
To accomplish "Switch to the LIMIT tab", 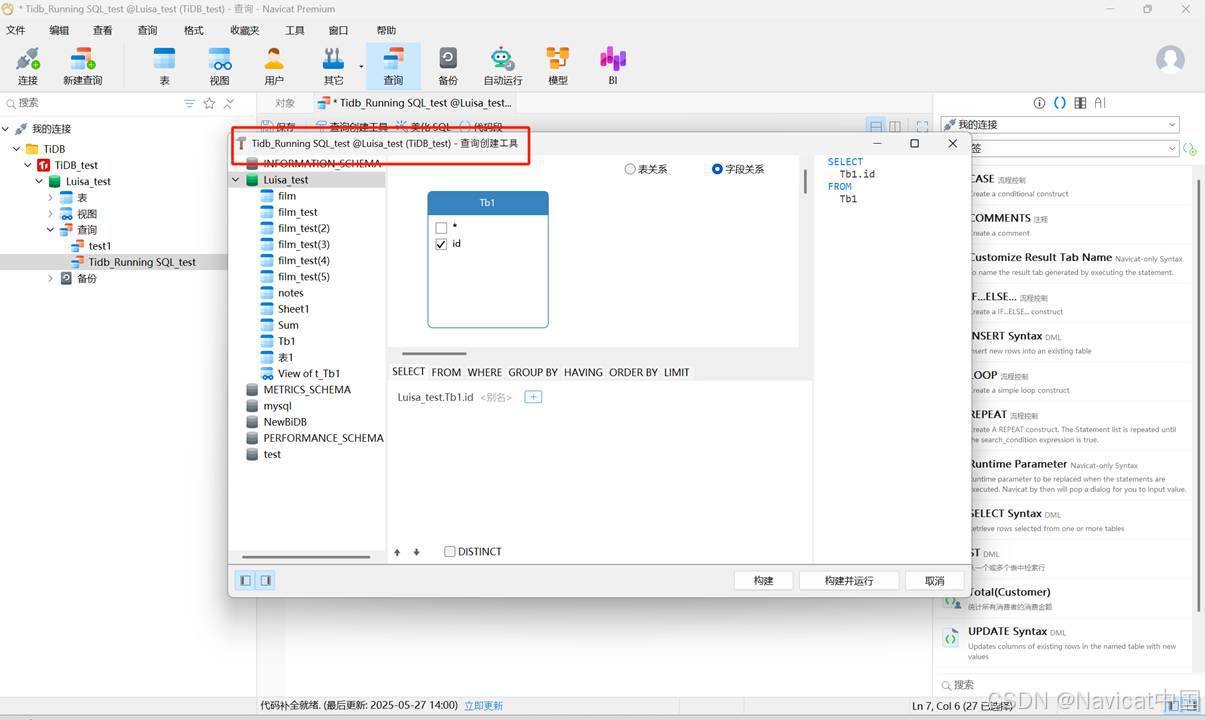I will pos(677,372).
